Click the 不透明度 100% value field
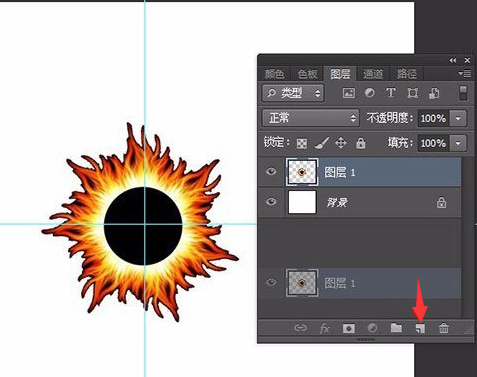The image size is (477, 377). [x=433, y=118]
